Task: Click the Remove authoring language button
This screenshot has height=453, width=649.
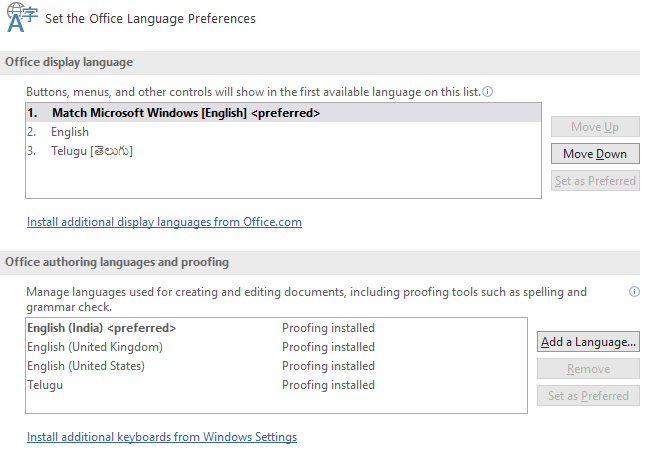Action: [588, 369]
